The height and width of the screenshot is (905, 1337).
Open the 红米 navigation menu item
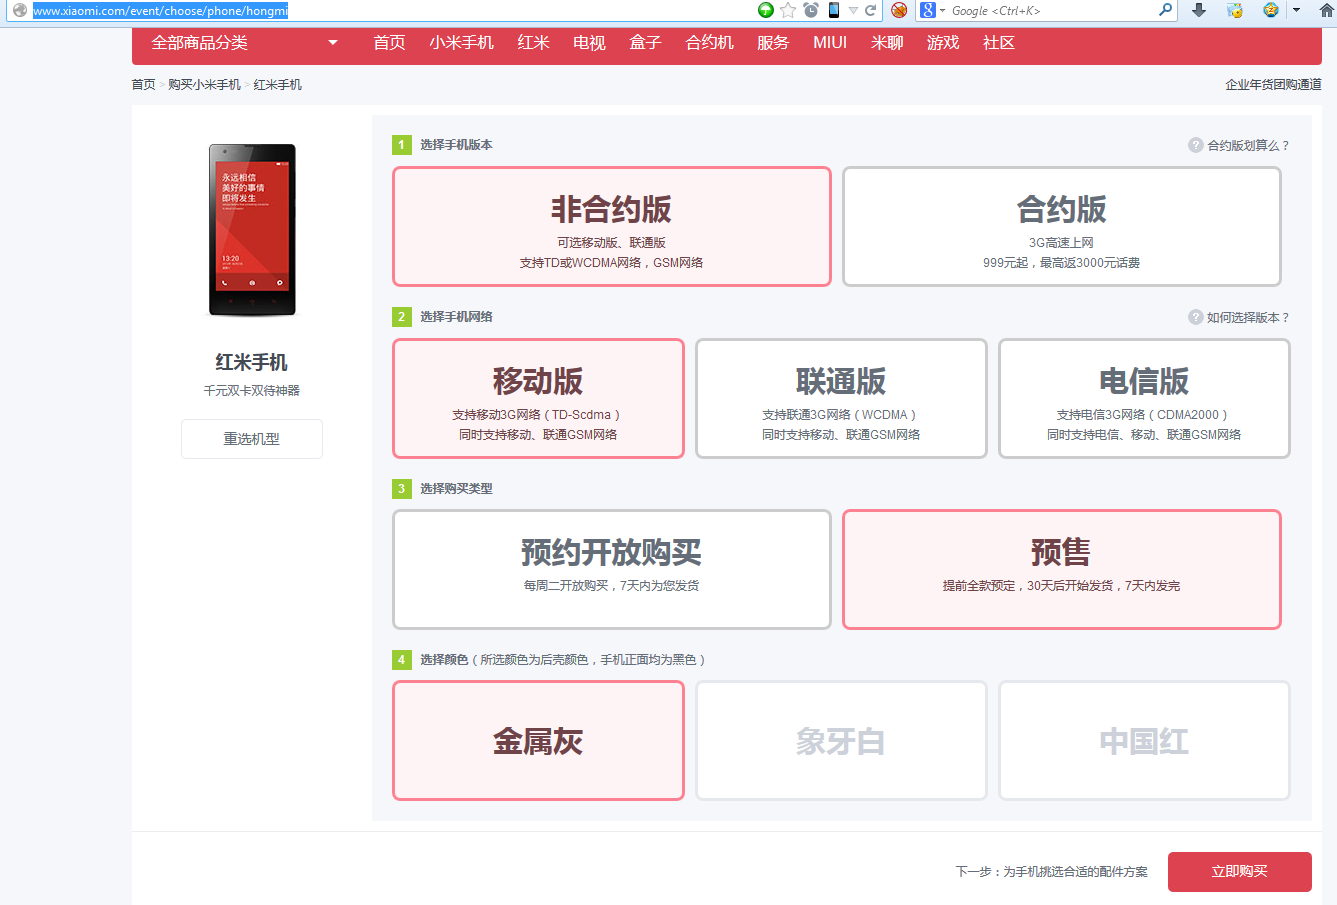(534, 43)
